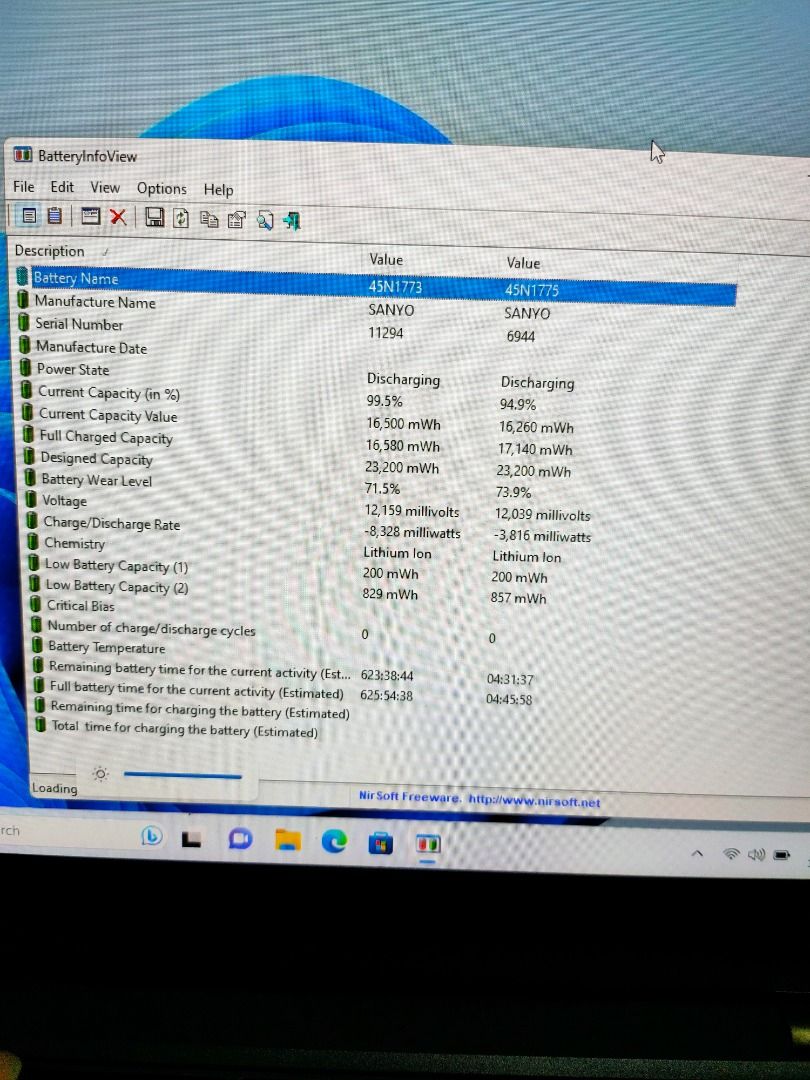The image size is (810, 1080).
Task: Save the battery report with floppy disk icon
Action: pyautogui.click(x=155, y=217)
